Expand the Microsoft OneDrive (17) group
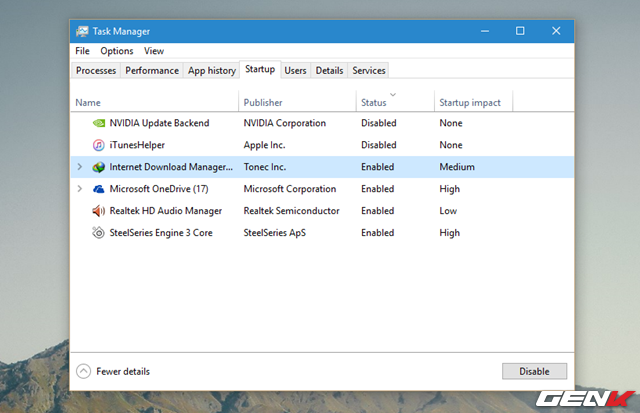Image resolution: width=640 pixels, height=413 pixels. coord(80,189)
